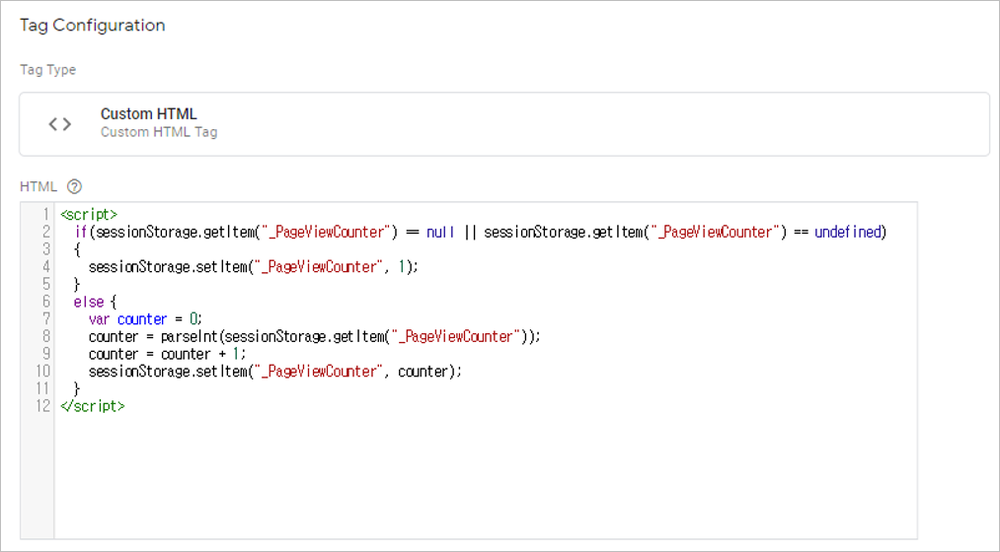
Task: Click the setItem counter call on line 10
Action: pos(275,371)
